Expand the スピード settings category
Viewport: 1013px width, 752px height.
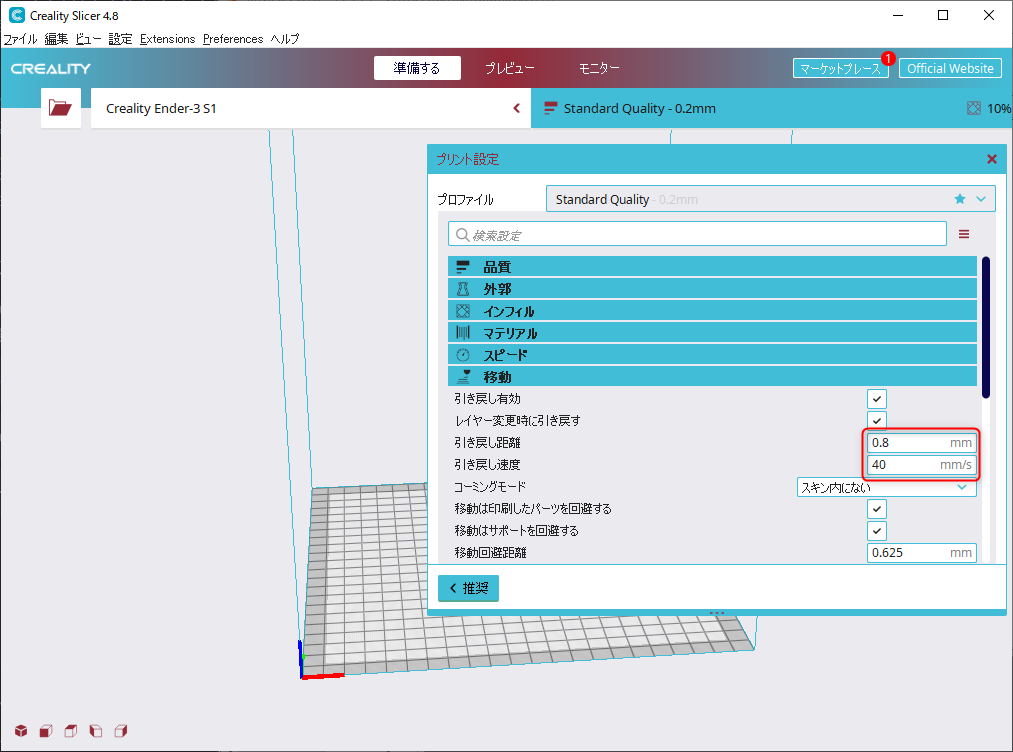click(712, 355)
